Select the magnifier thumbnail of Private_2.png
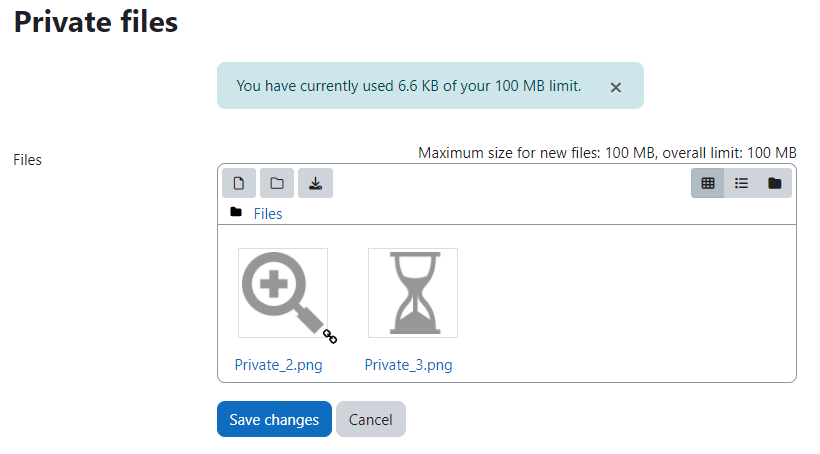 (283, 293)
